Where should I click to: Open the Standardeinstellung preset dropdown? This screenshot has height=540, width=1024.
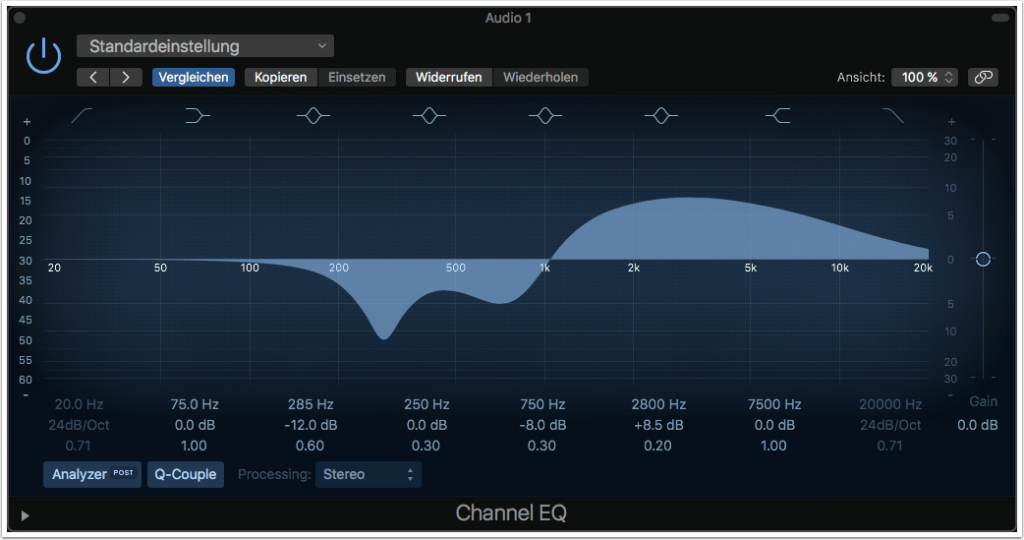tap(205, 46)
